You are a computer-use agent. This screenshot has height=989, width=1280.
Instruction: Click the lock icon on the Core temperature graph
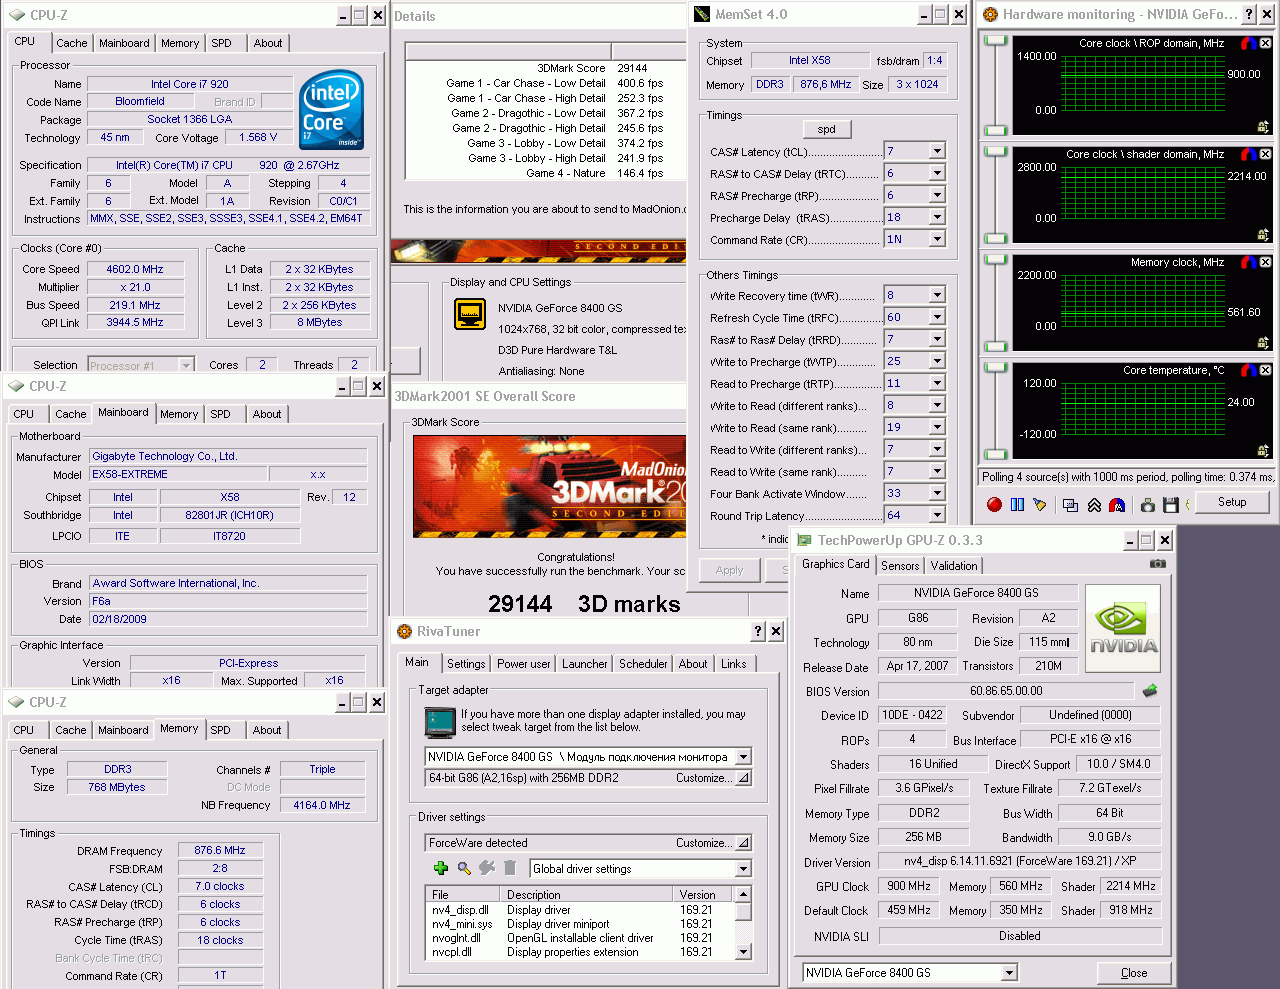coord(1264,450)
